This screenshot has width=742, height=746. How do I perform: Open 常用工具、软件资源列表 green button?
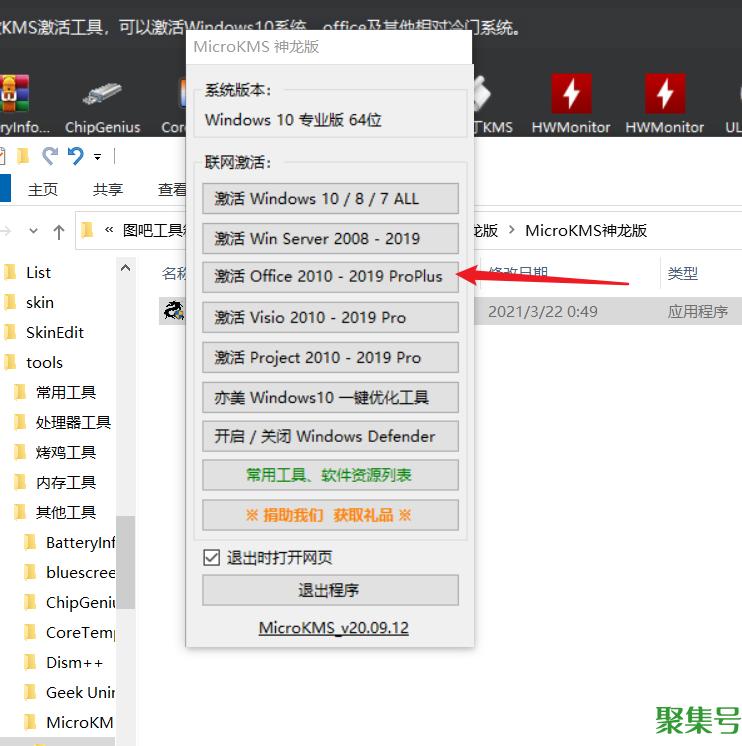point(330,475)
